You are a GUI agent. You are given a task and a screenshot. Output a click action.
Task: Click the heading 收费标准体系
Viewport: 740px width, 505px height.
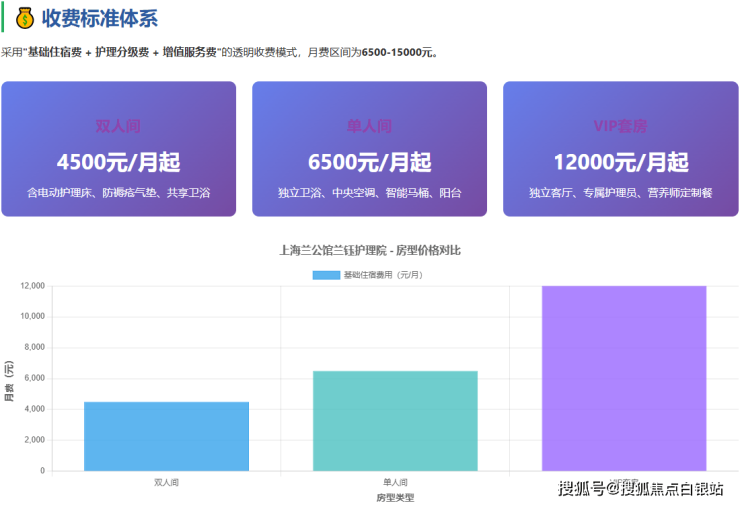tap(100, 18)
